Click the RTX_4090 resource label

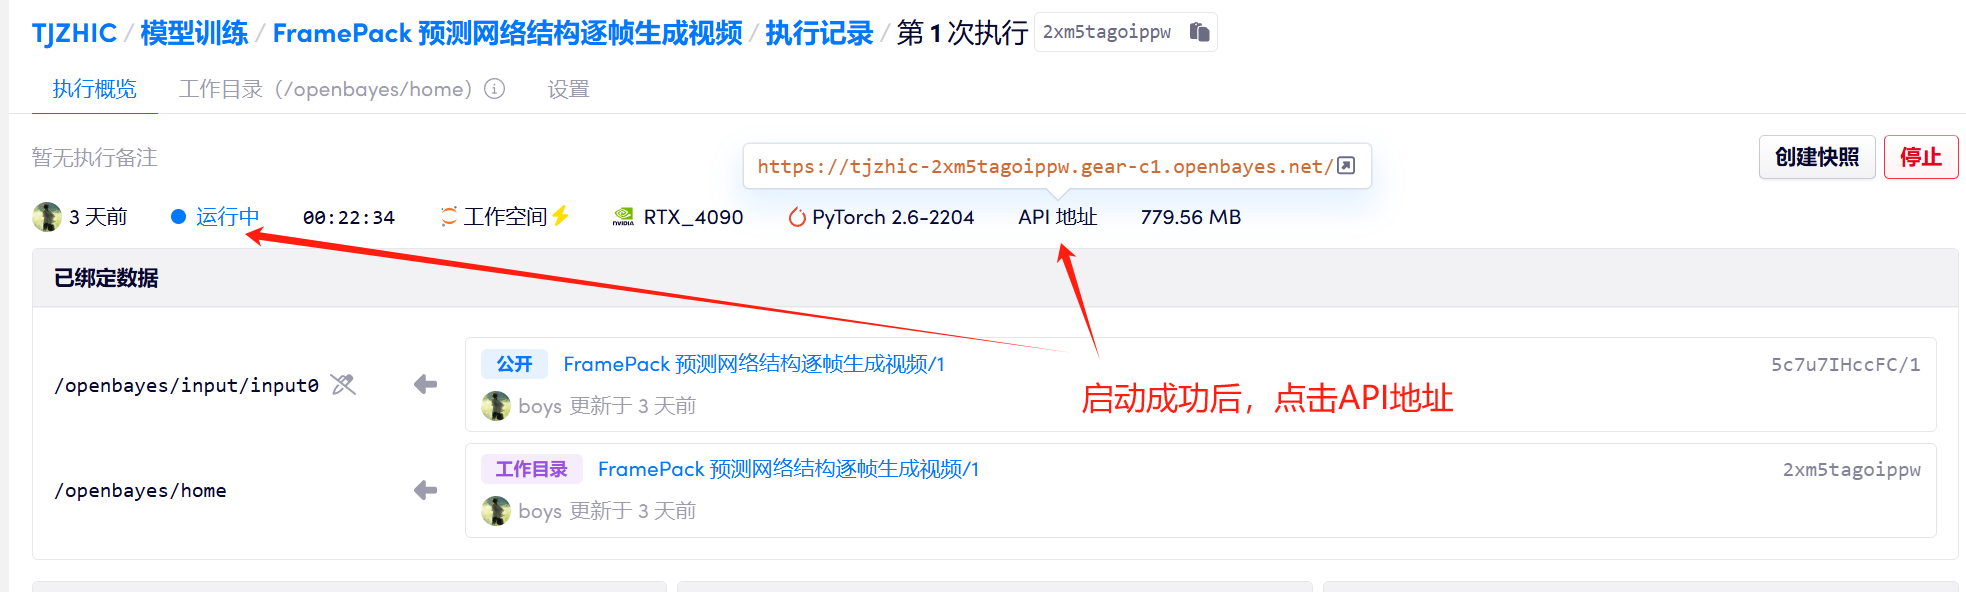694,217
